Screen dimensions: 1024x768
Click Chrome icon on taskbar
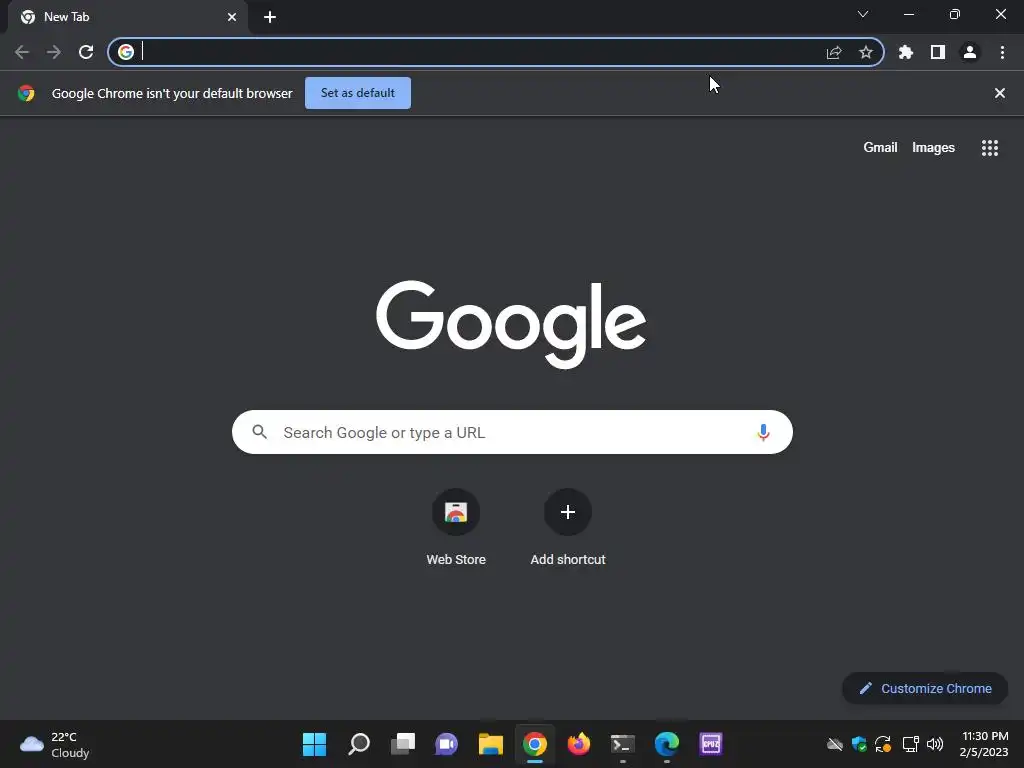click(535, 744)
